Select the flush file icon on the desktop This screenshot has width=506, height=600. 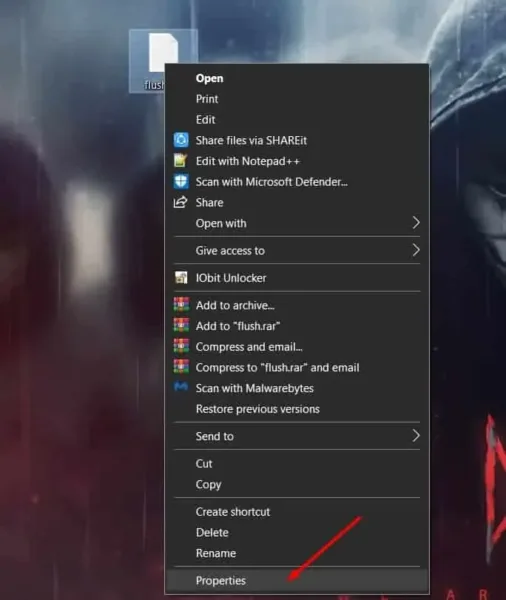[163, 52]
